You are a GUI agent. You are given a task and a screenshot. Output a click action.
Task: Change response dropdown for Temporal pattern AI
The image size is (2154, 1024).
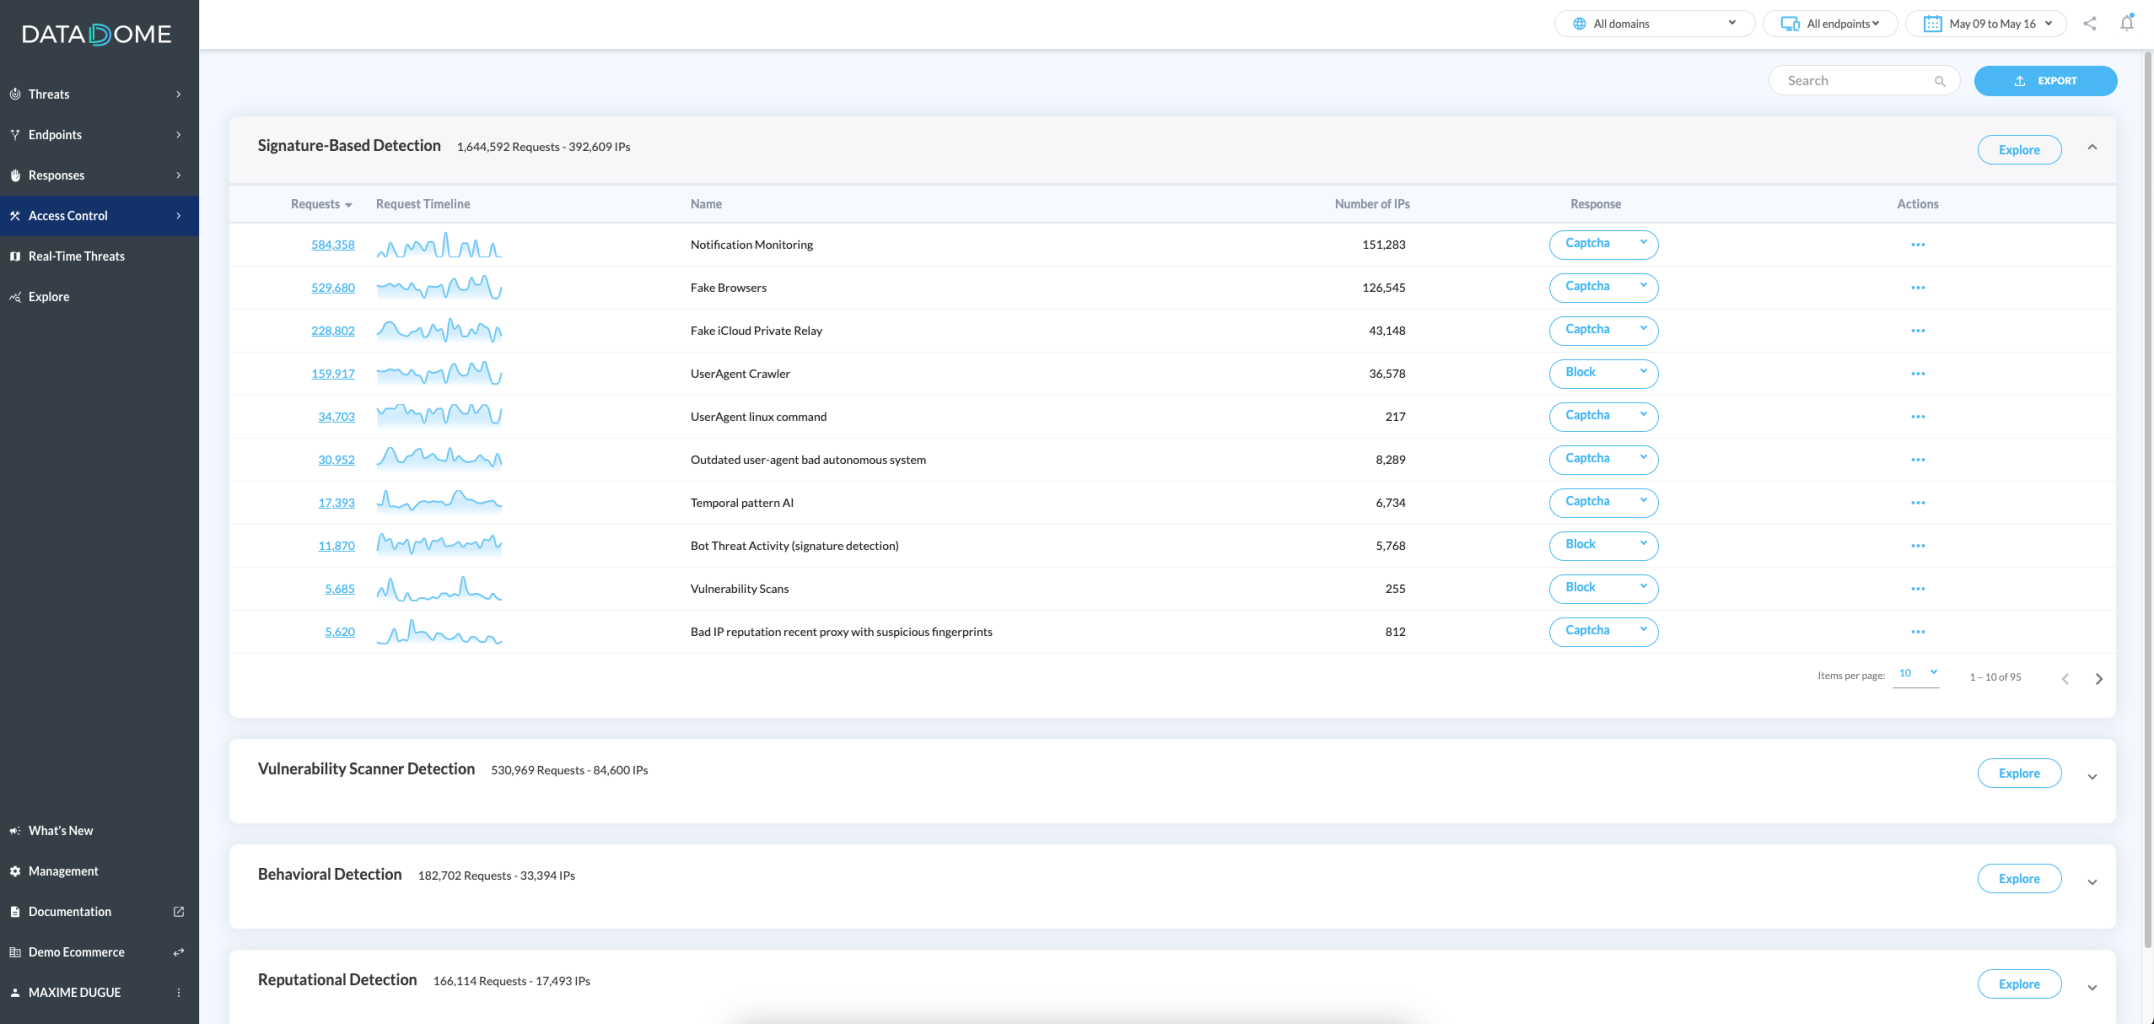point(1603,502)
